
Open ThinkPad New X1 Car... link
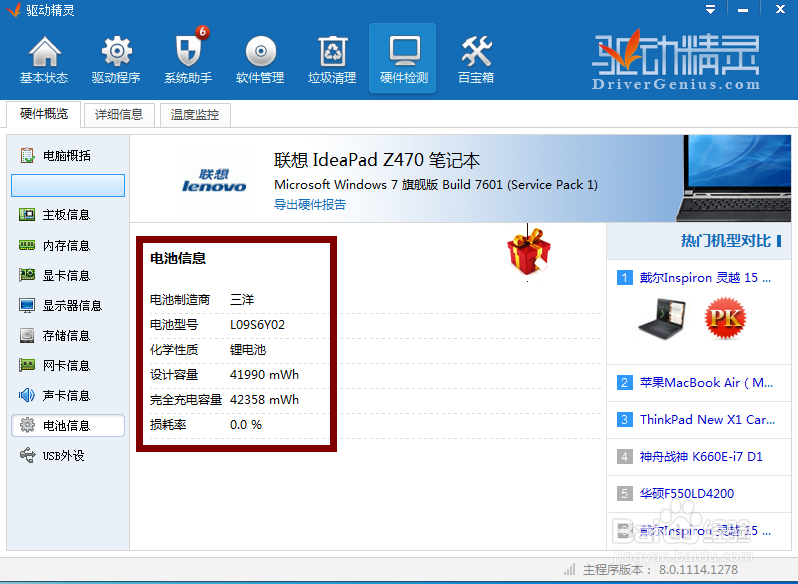pos(707,420)
